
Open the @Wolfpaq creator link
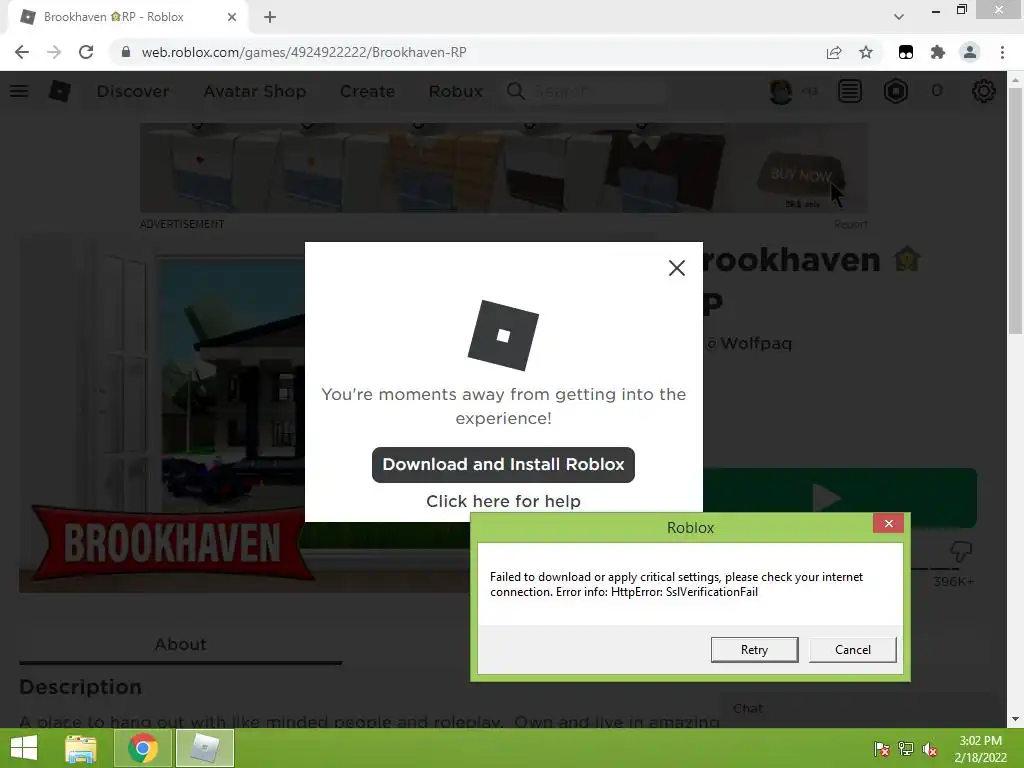pos(750,344)
